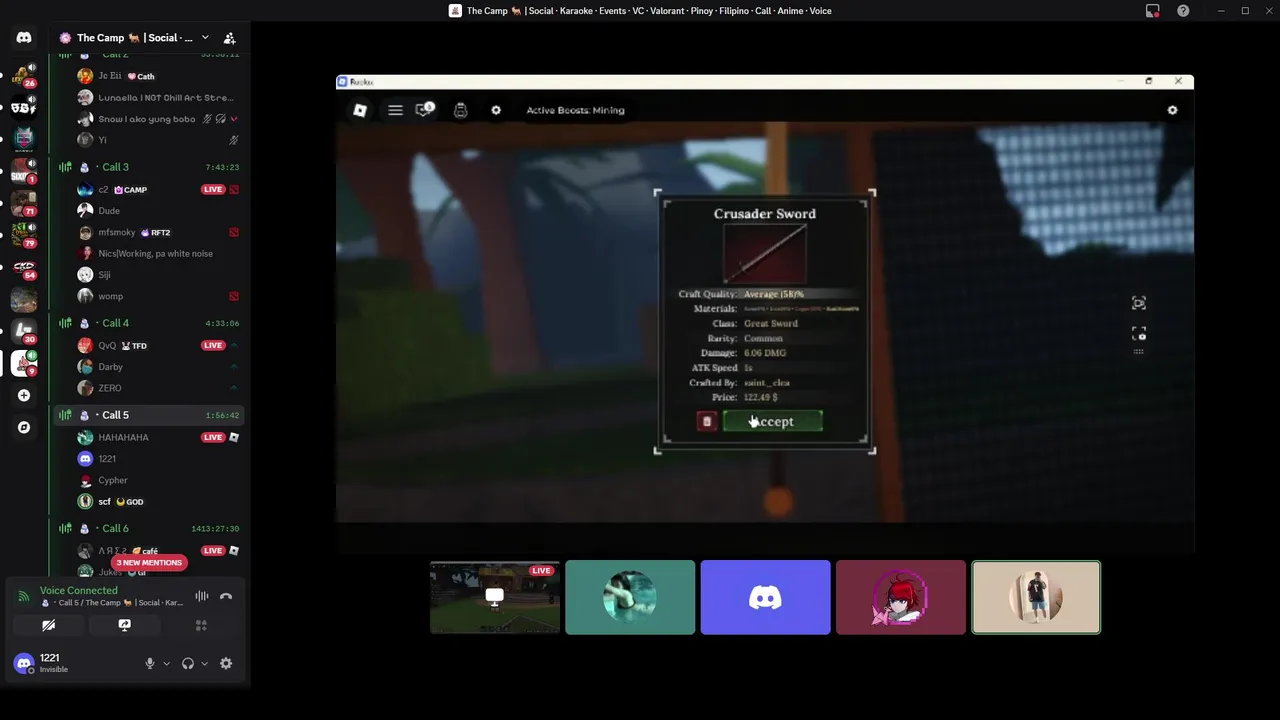Watch QvQ's LIVE stream badge
The image size is (1280, 720).
[213, 345]
